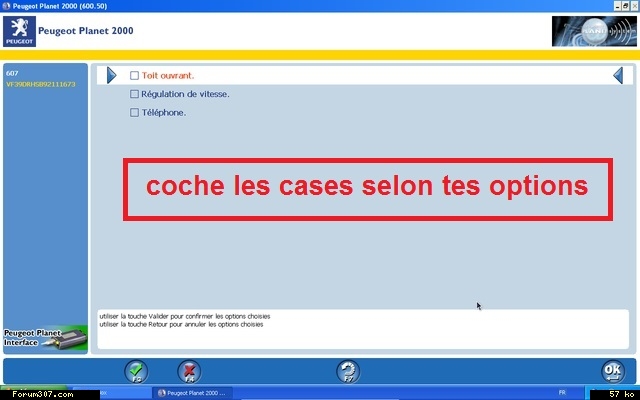The image size is (640, 400).
Task: Click the OK F8 button icon
Action: click(612, 371)
